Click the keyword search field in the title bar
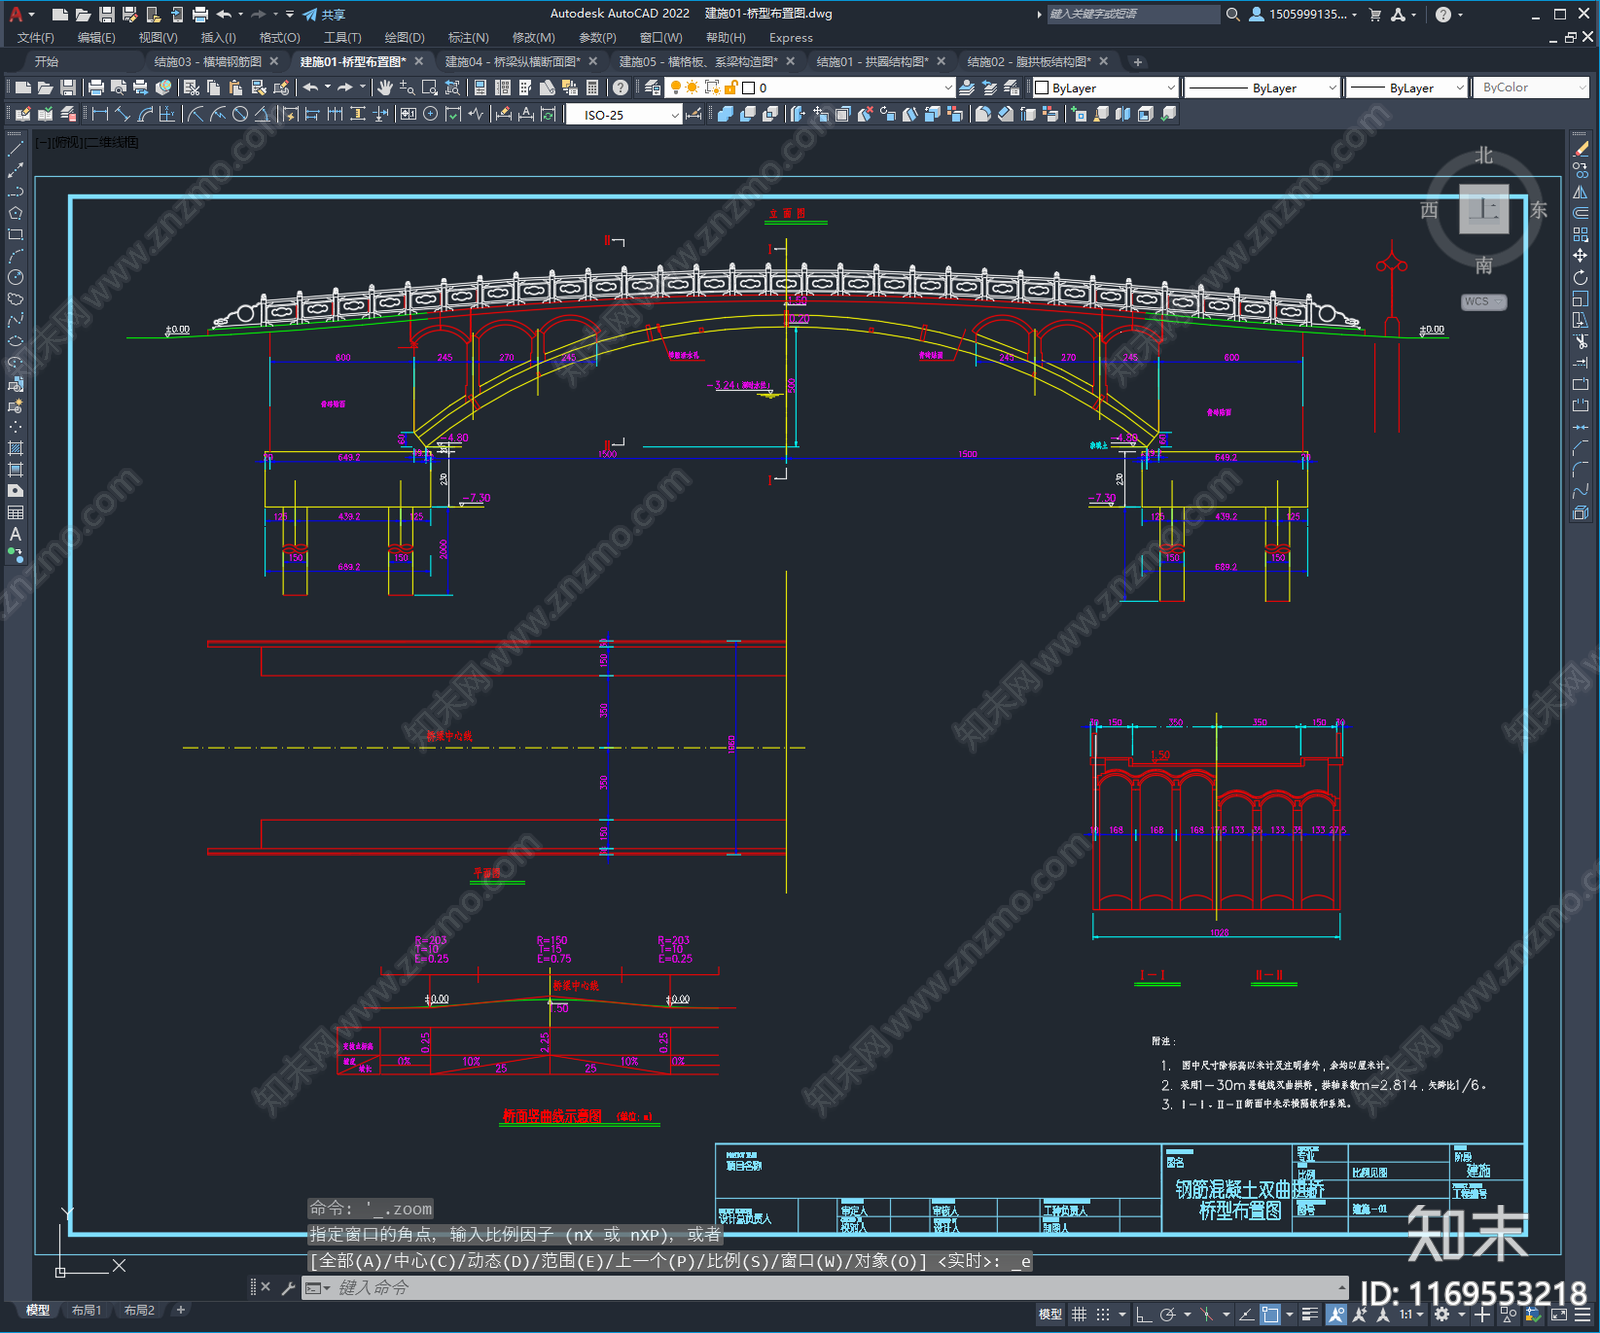 1133,14
